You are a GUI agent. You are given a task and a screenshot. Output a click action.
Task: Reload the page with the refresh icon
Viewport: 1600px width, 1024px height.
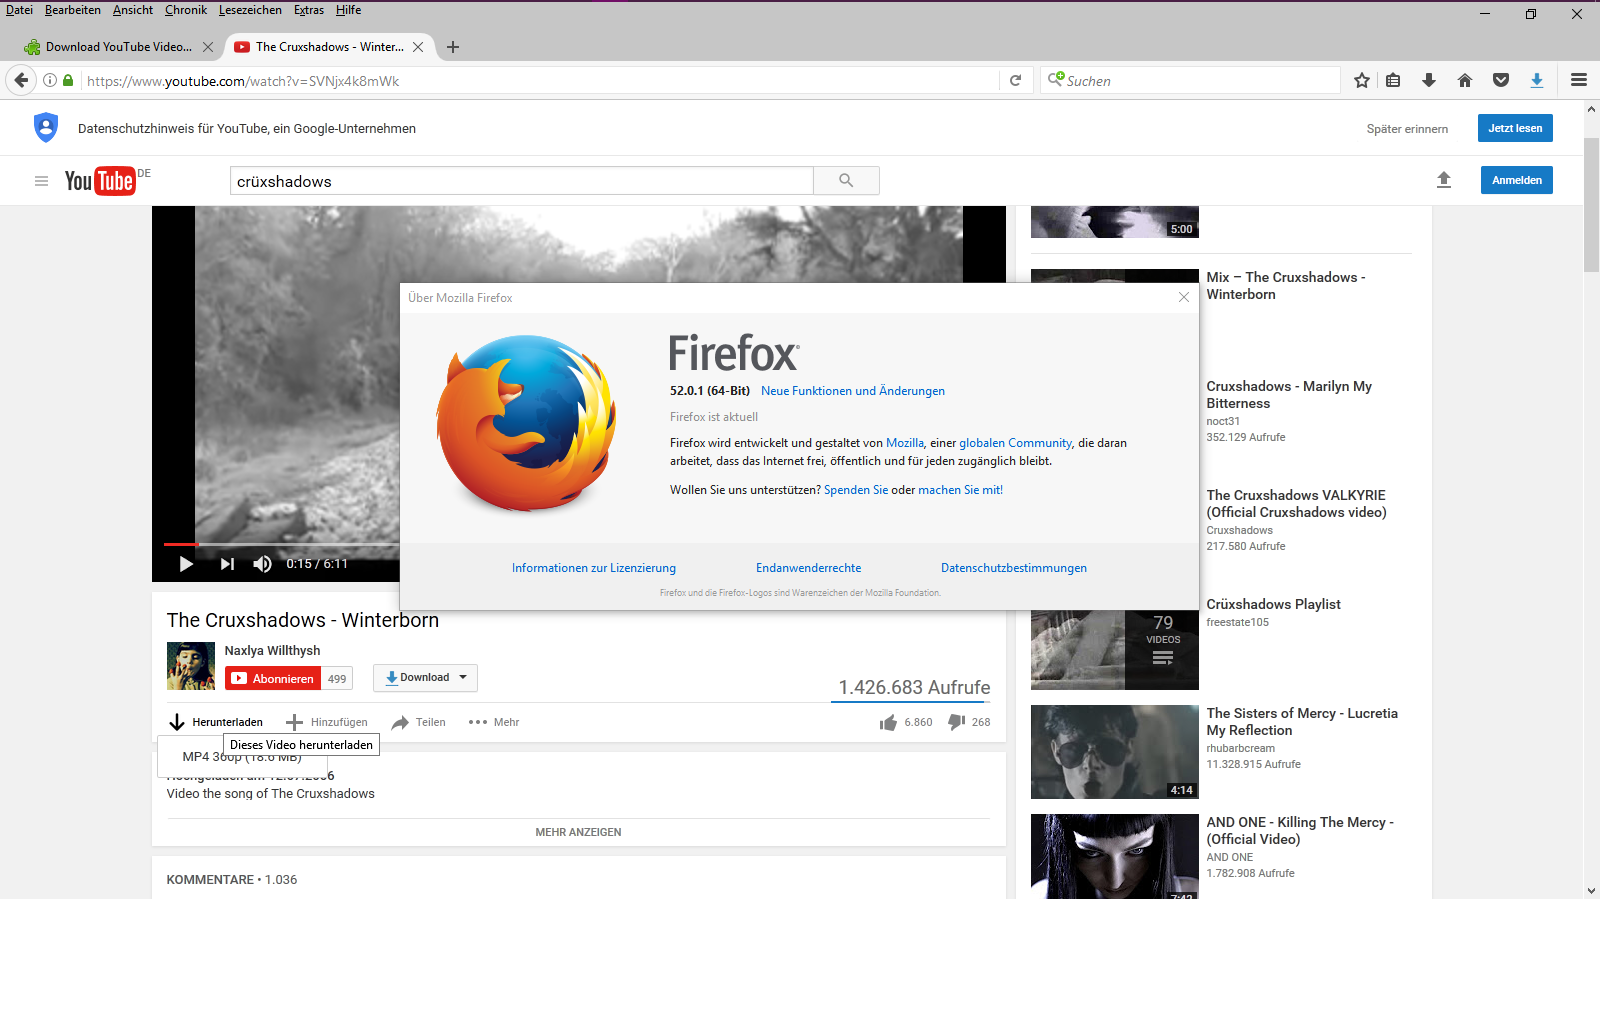point(1015,81)
